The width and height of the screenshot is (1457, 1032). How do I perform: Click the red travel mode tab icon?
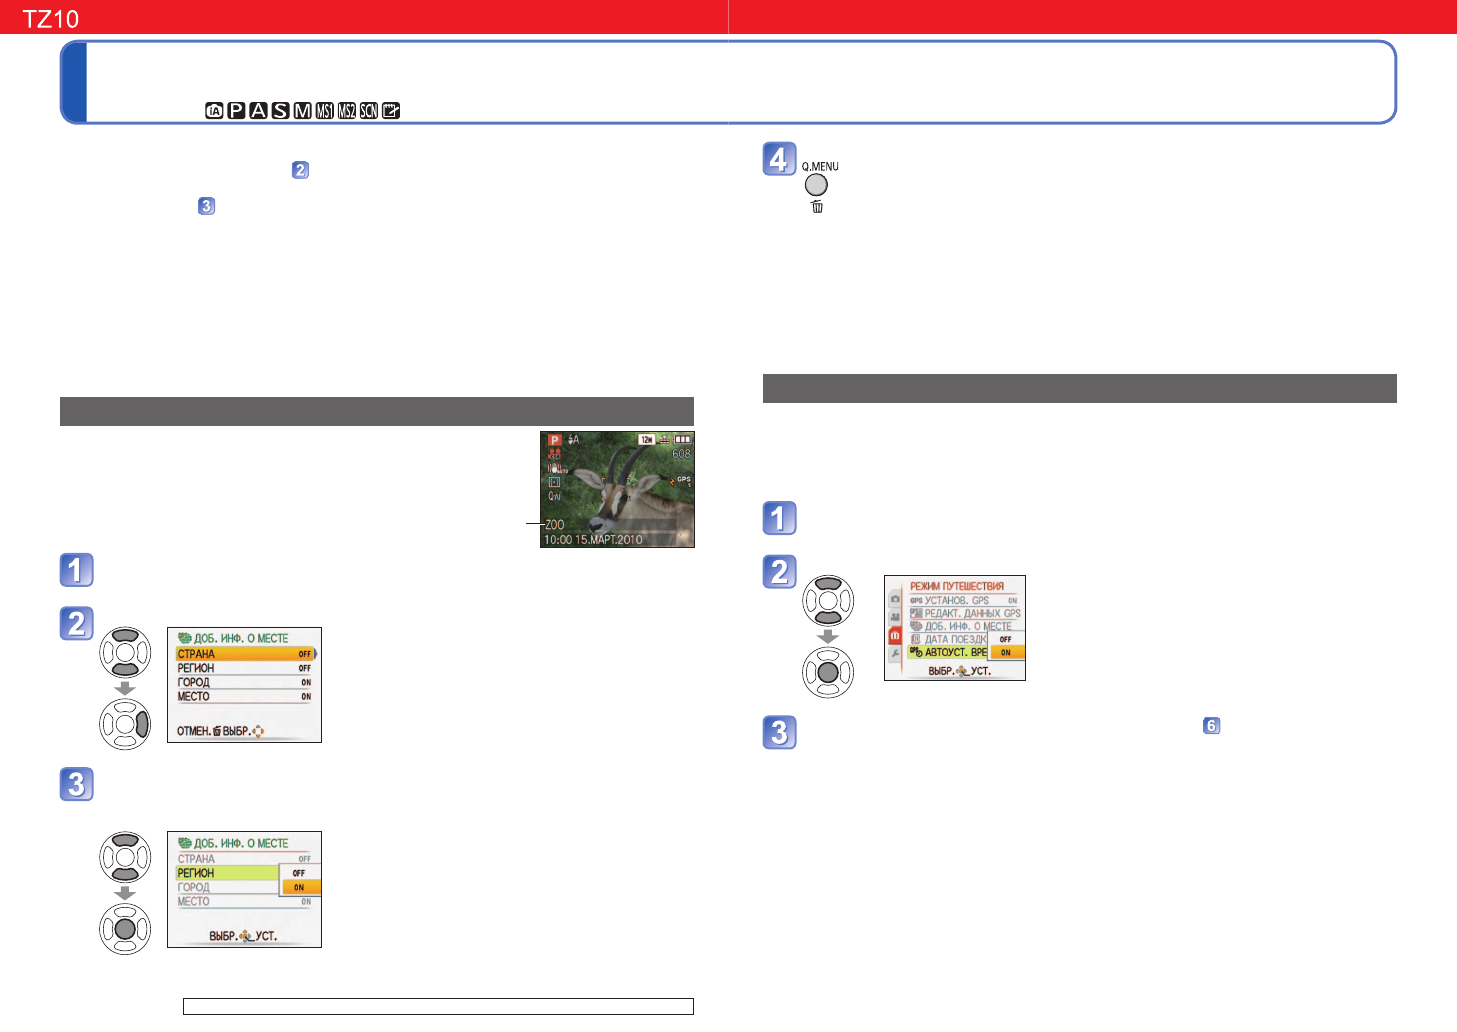coord(895,636)
